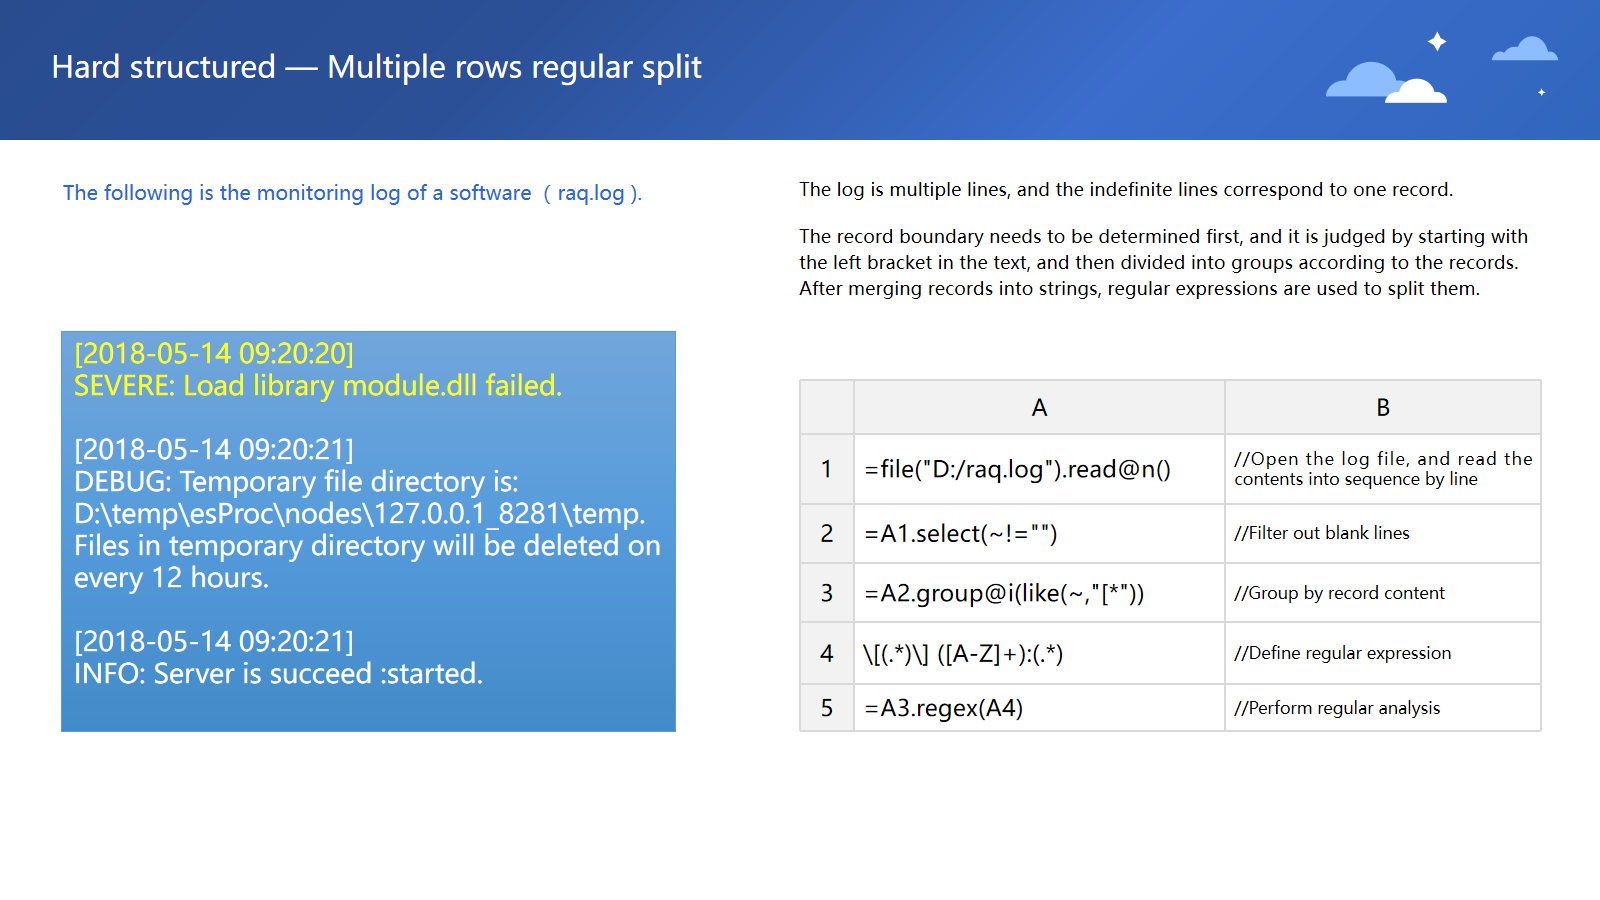Click the A3.regex(A4) formula cell
1600x900 pixels.
(x=943, y=708)
